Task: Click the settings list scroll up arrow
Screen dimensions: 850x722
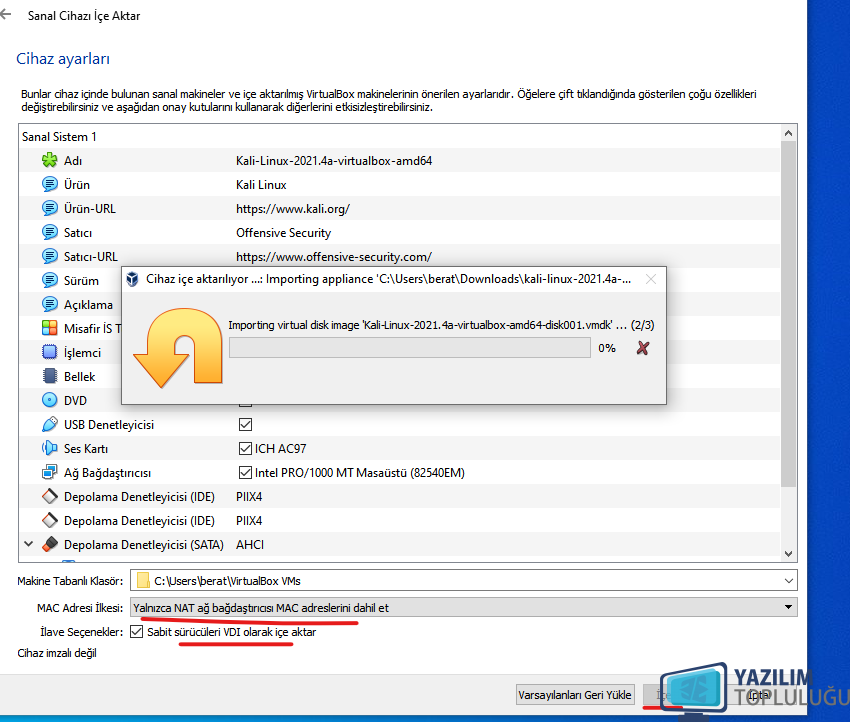Action: point(789,133)
